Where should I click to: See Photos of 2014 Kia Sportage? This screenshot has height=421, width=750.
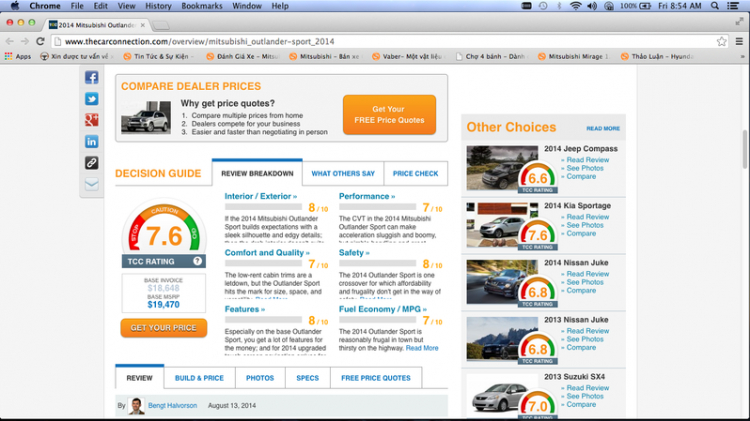click(585, 225)
